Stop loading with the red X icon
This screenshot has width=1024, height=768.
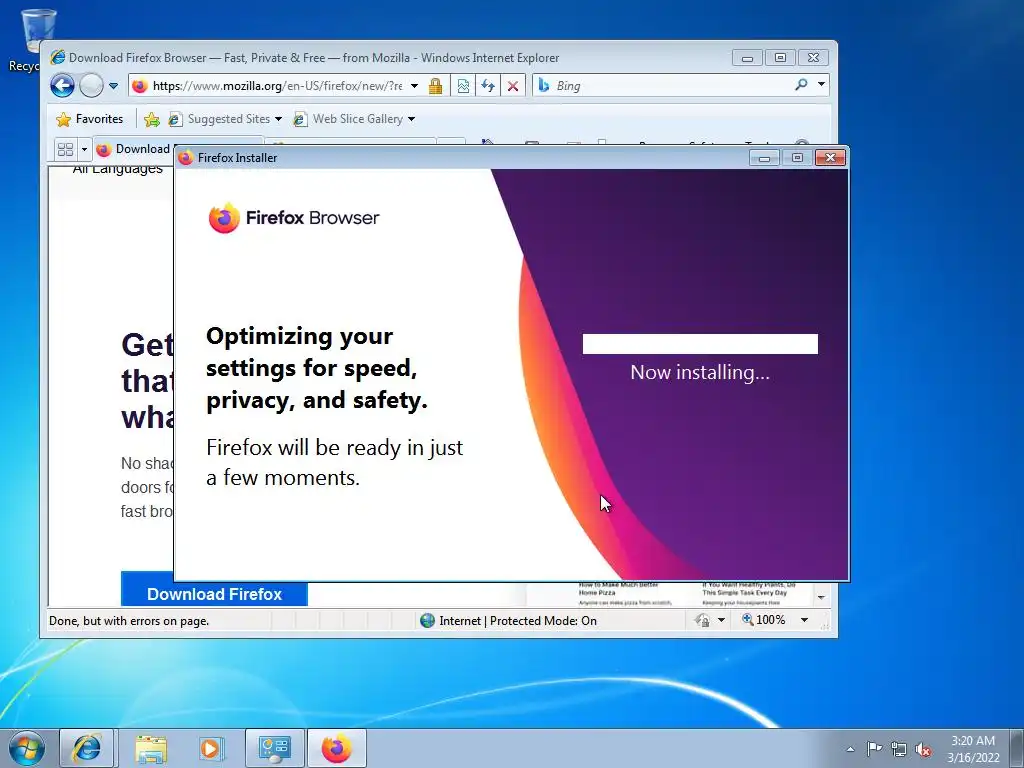(x=513, y=86)
